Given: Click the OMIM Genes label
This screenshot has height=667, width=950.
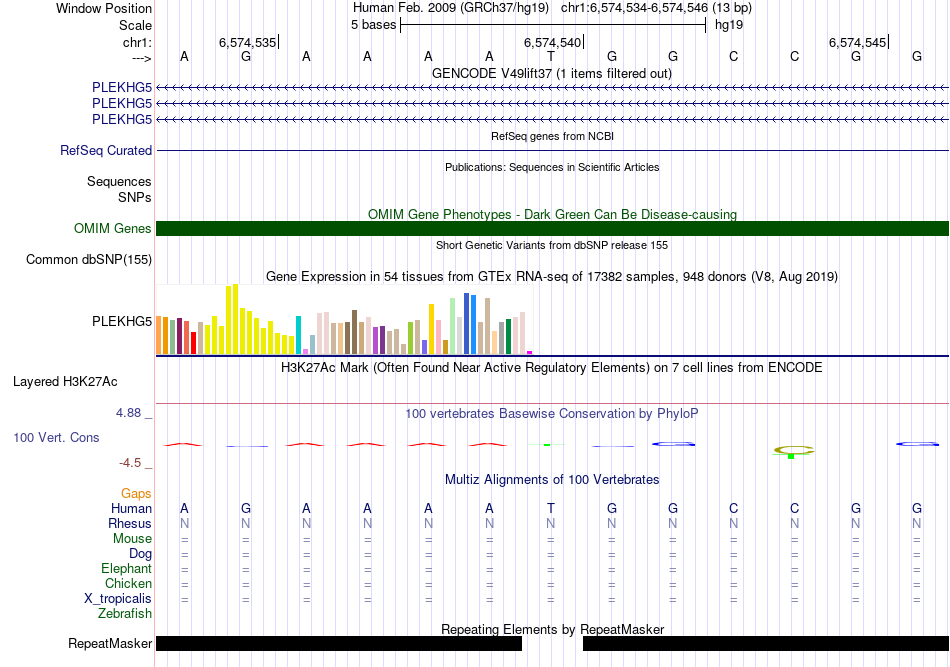Looking at the screenshot, I should [112, 228].
